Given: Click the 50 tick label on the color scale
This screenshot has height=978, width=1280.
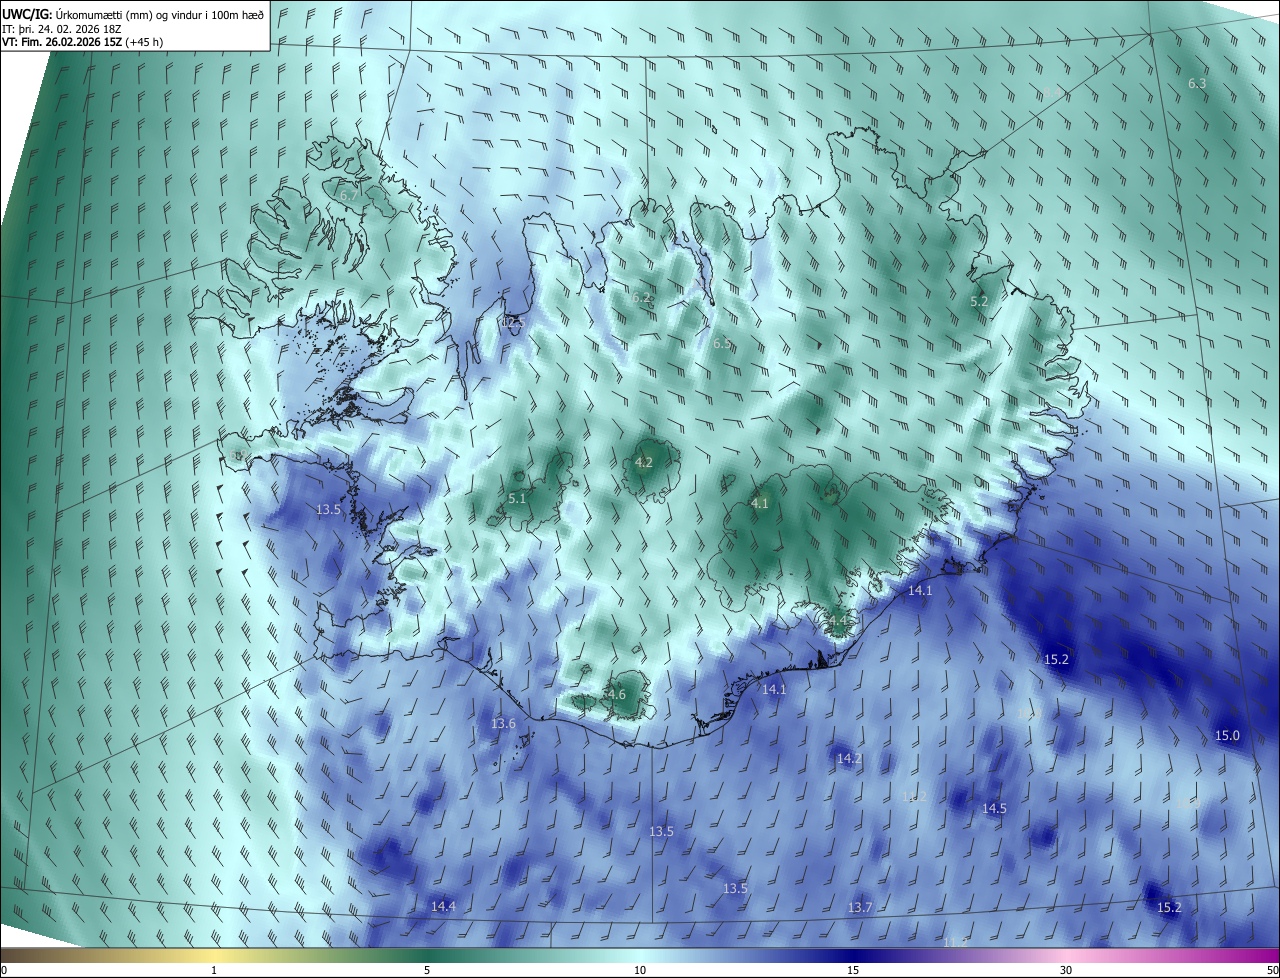Looking at the screenshot, I should 1272,970.
